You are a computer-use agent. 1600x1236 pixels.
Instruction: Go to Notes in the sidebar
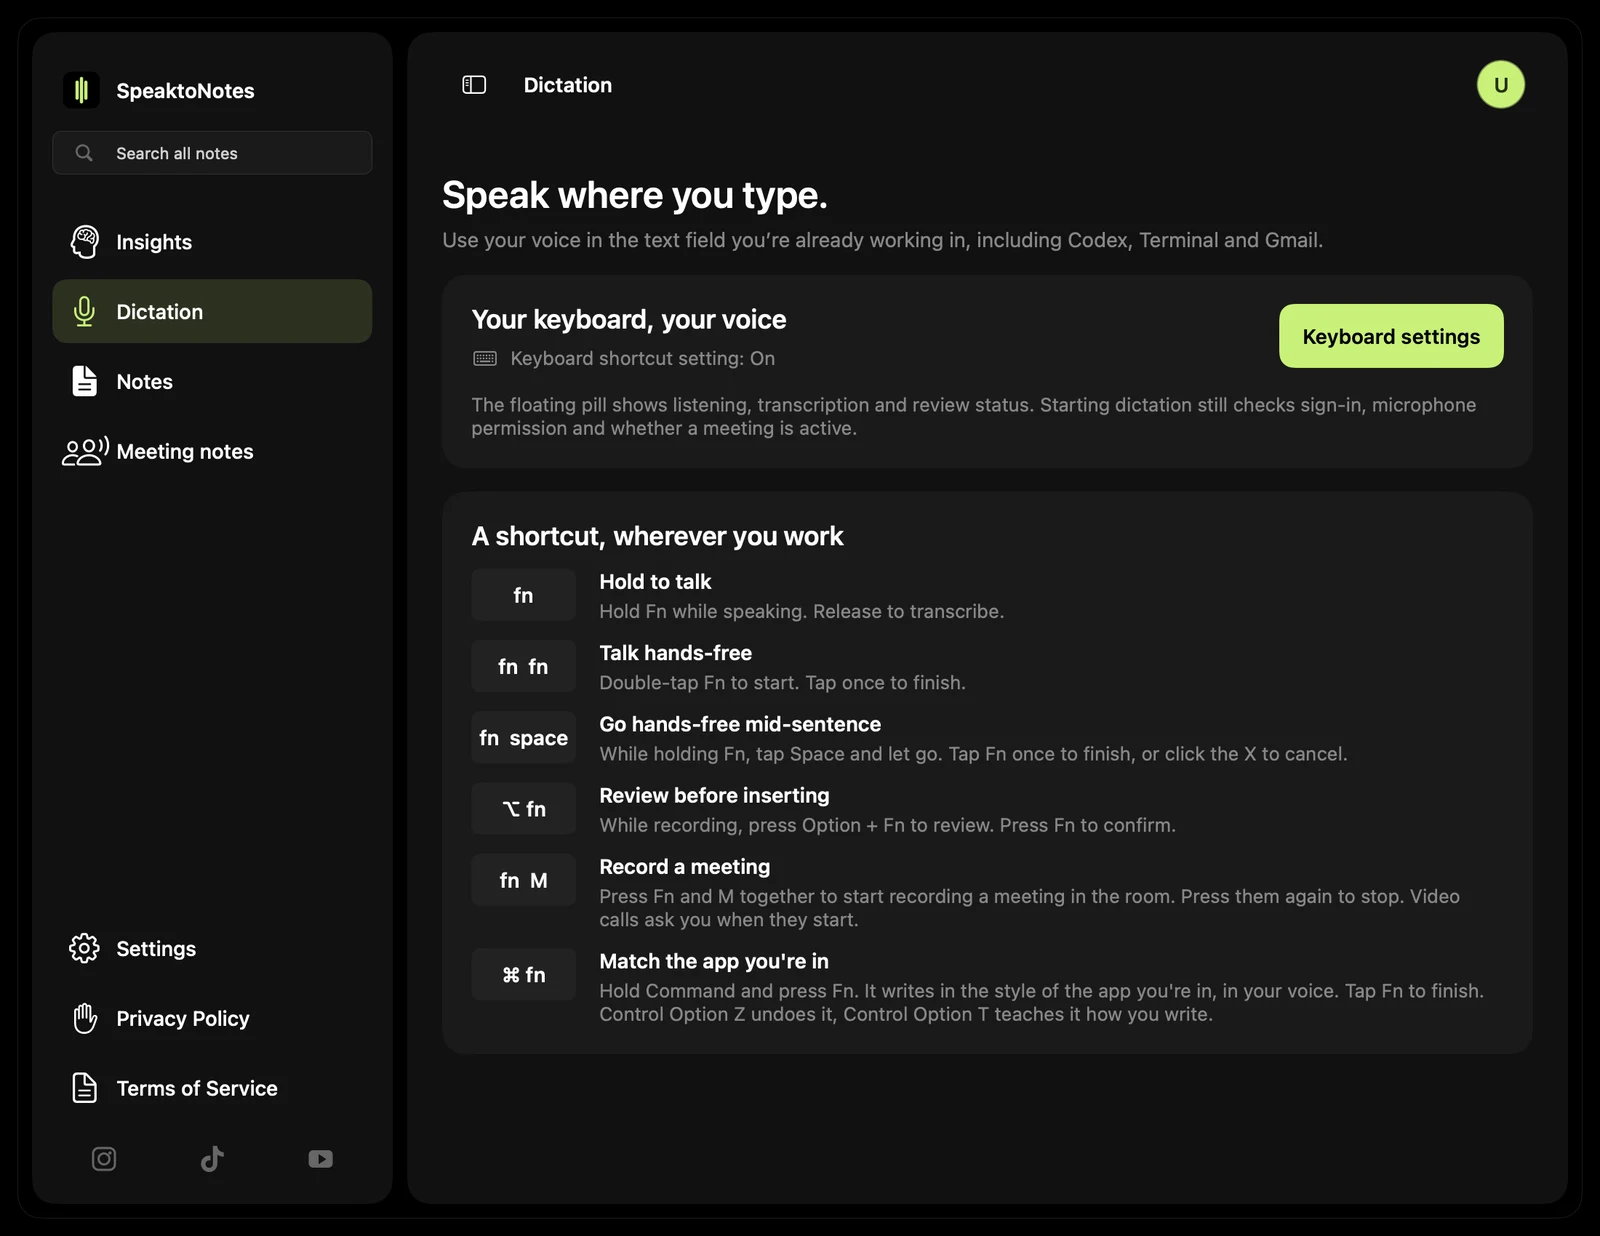[x=212, y=381]
